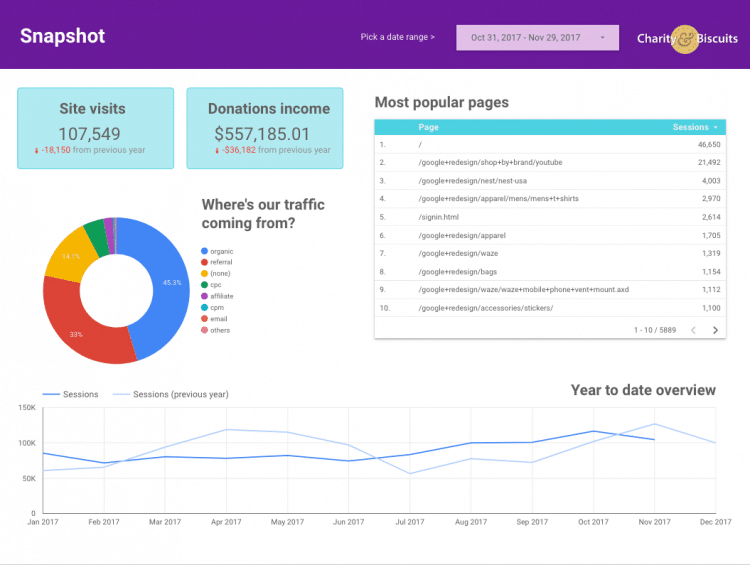
Task: Click the Sessions sort arrow icon
Action: point(716,127)
